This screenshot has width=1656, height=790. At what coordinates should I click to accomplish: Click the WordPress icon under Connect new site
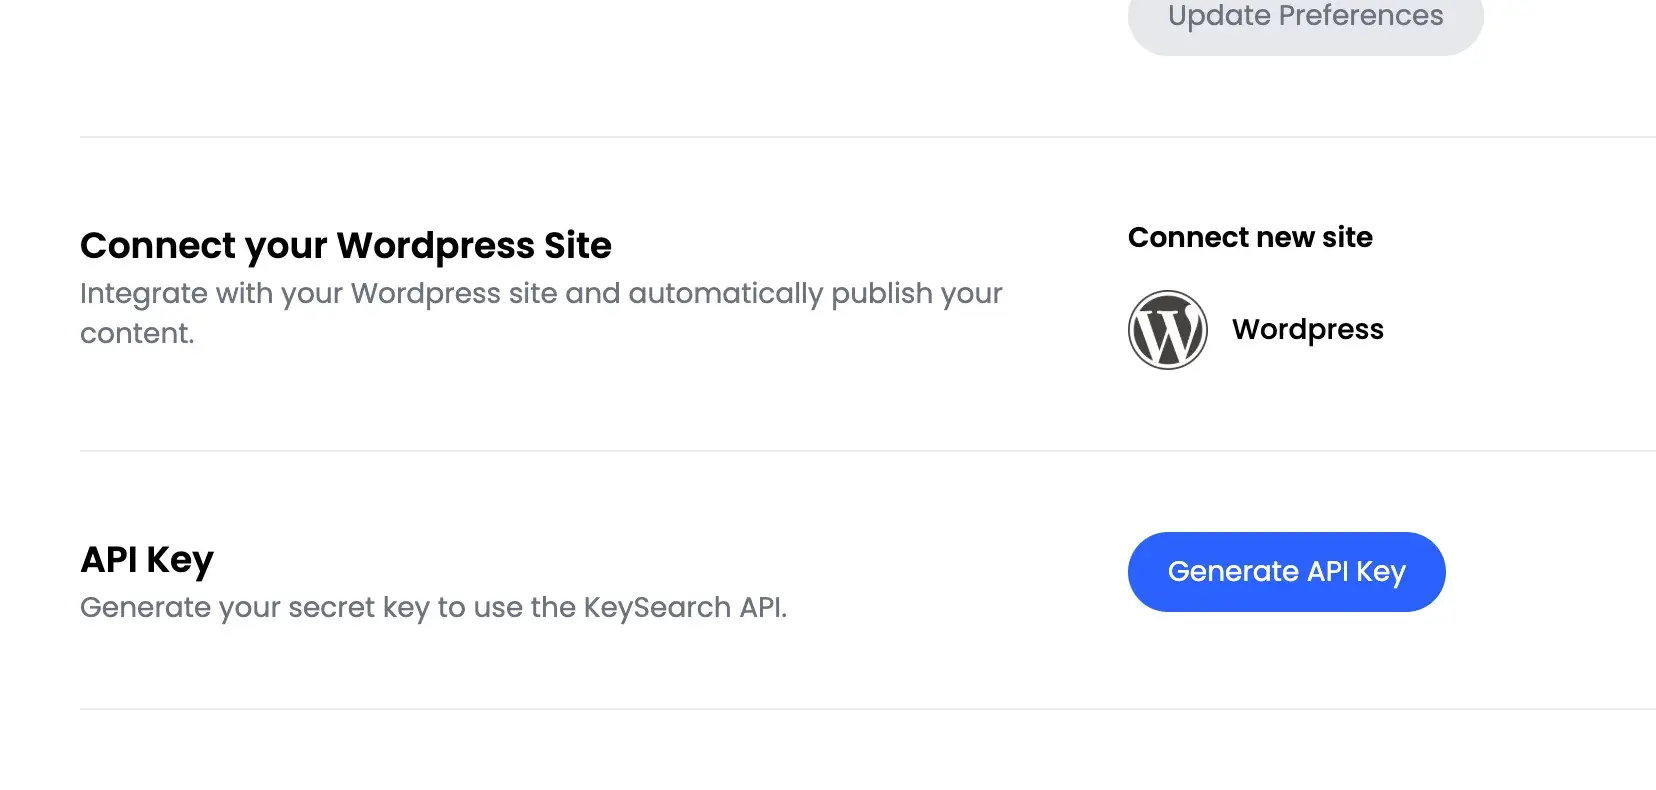[1167, 329]
